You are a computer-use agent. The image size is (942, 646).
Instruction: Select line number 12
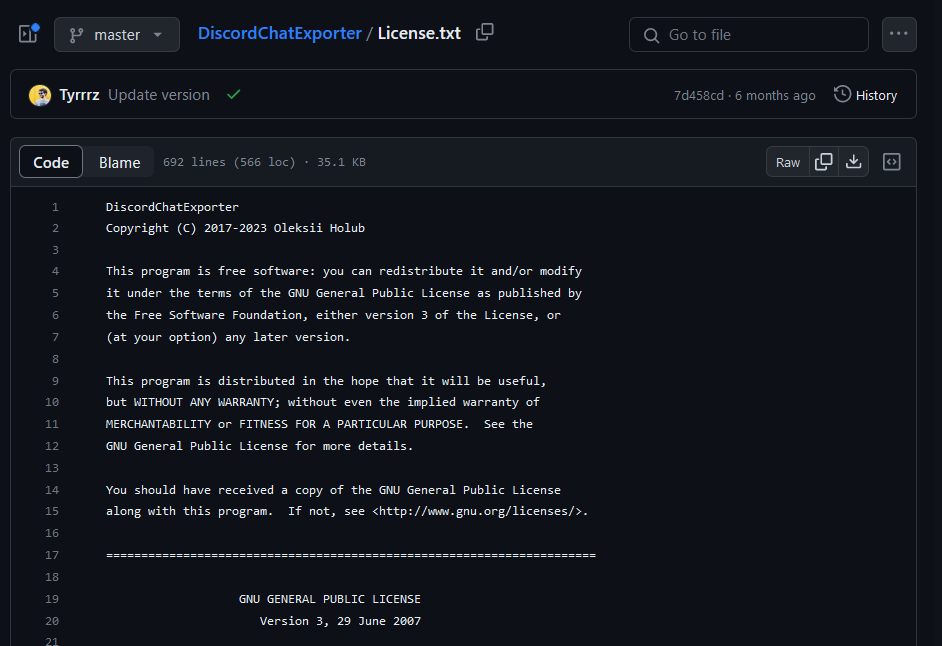point(52,446)
